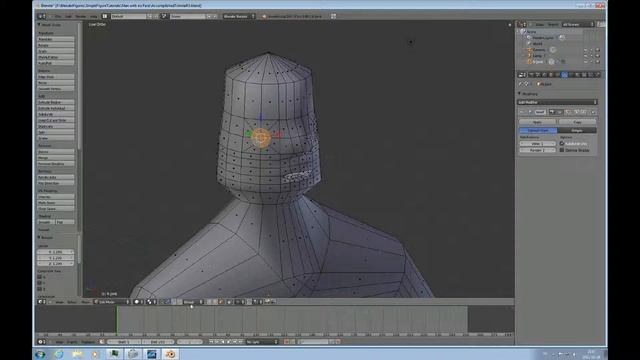Collapse the Subsurf modifier with its arrow
Screen dimensions: 640x360
tap(522, 112)
